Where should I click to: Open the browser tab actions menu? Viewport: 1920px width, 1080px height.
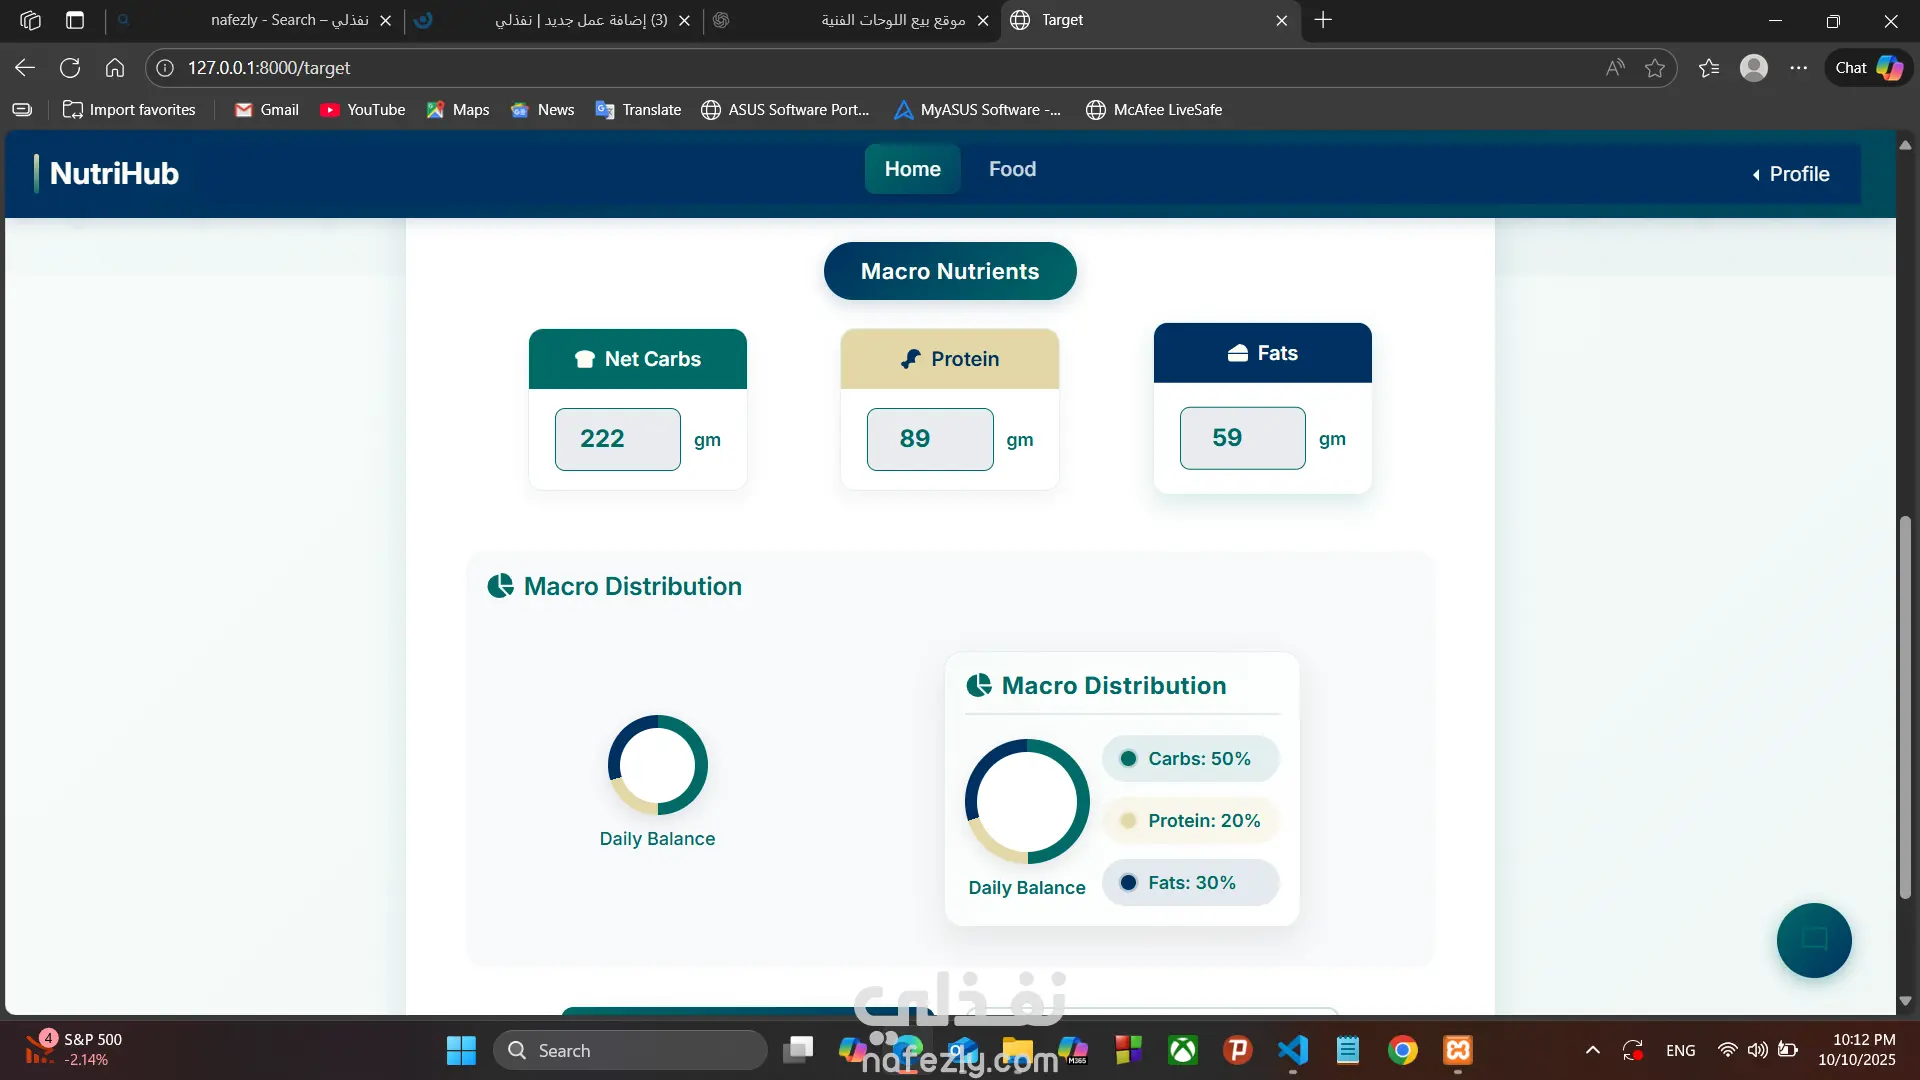click(x=75, y=20)
